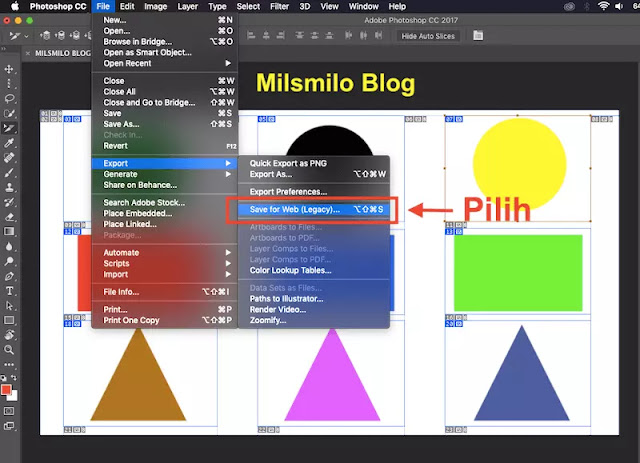Select the Blur tool
The height and width of the screenshot is (463, 640).
(x=9, y=246)
